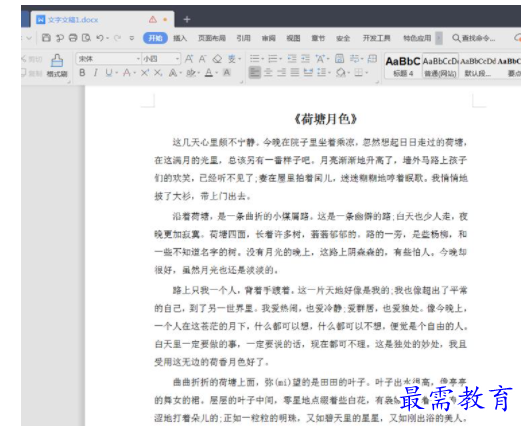The height and width of the screenshot is (430, 521).
Task: Click the Print icon in quick access toolbar
Action: click(73, 38)
